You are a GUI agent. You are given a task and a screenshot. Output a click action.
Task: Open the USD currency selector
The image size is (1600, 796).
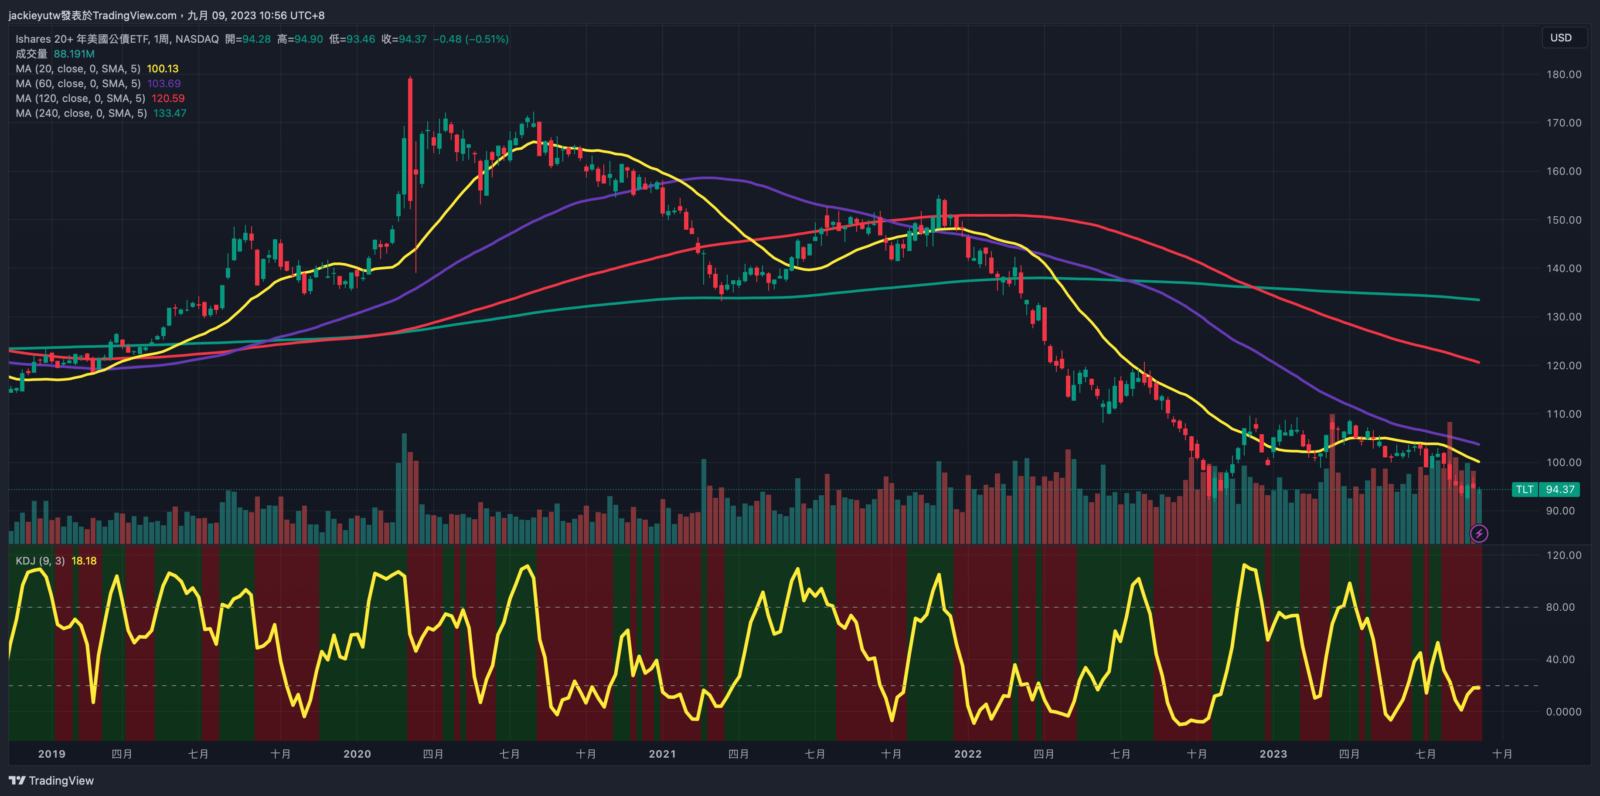[x=1561, y=38]
